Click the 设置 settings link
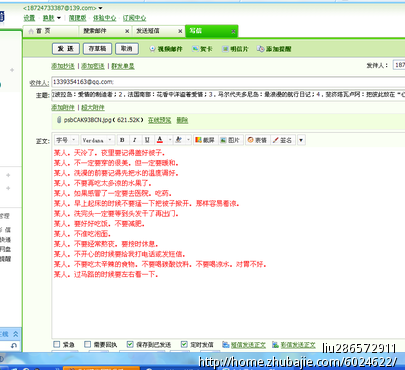The height and width of the screenshot is (370, 405). 29,18
